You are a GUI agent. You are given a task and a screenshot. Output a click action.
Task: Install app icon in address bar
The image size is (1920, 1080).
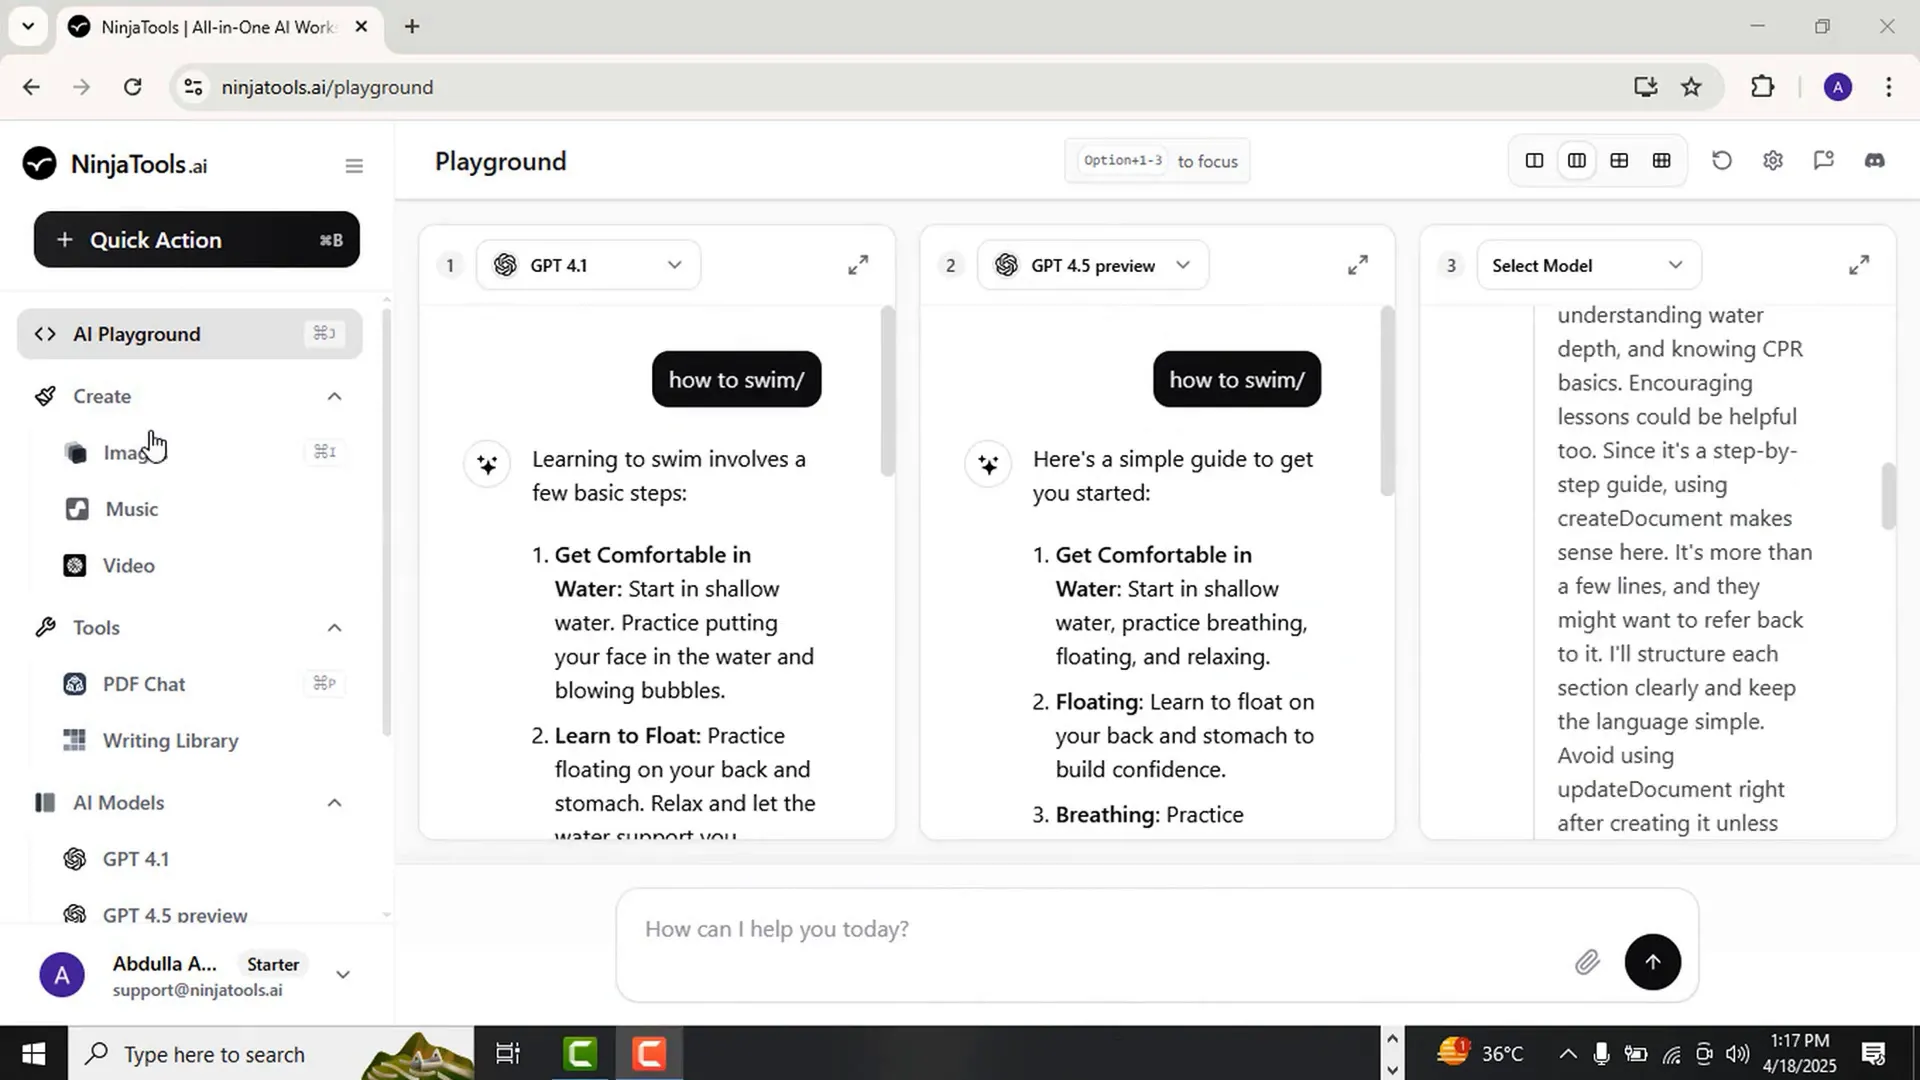pos(1646,87)
